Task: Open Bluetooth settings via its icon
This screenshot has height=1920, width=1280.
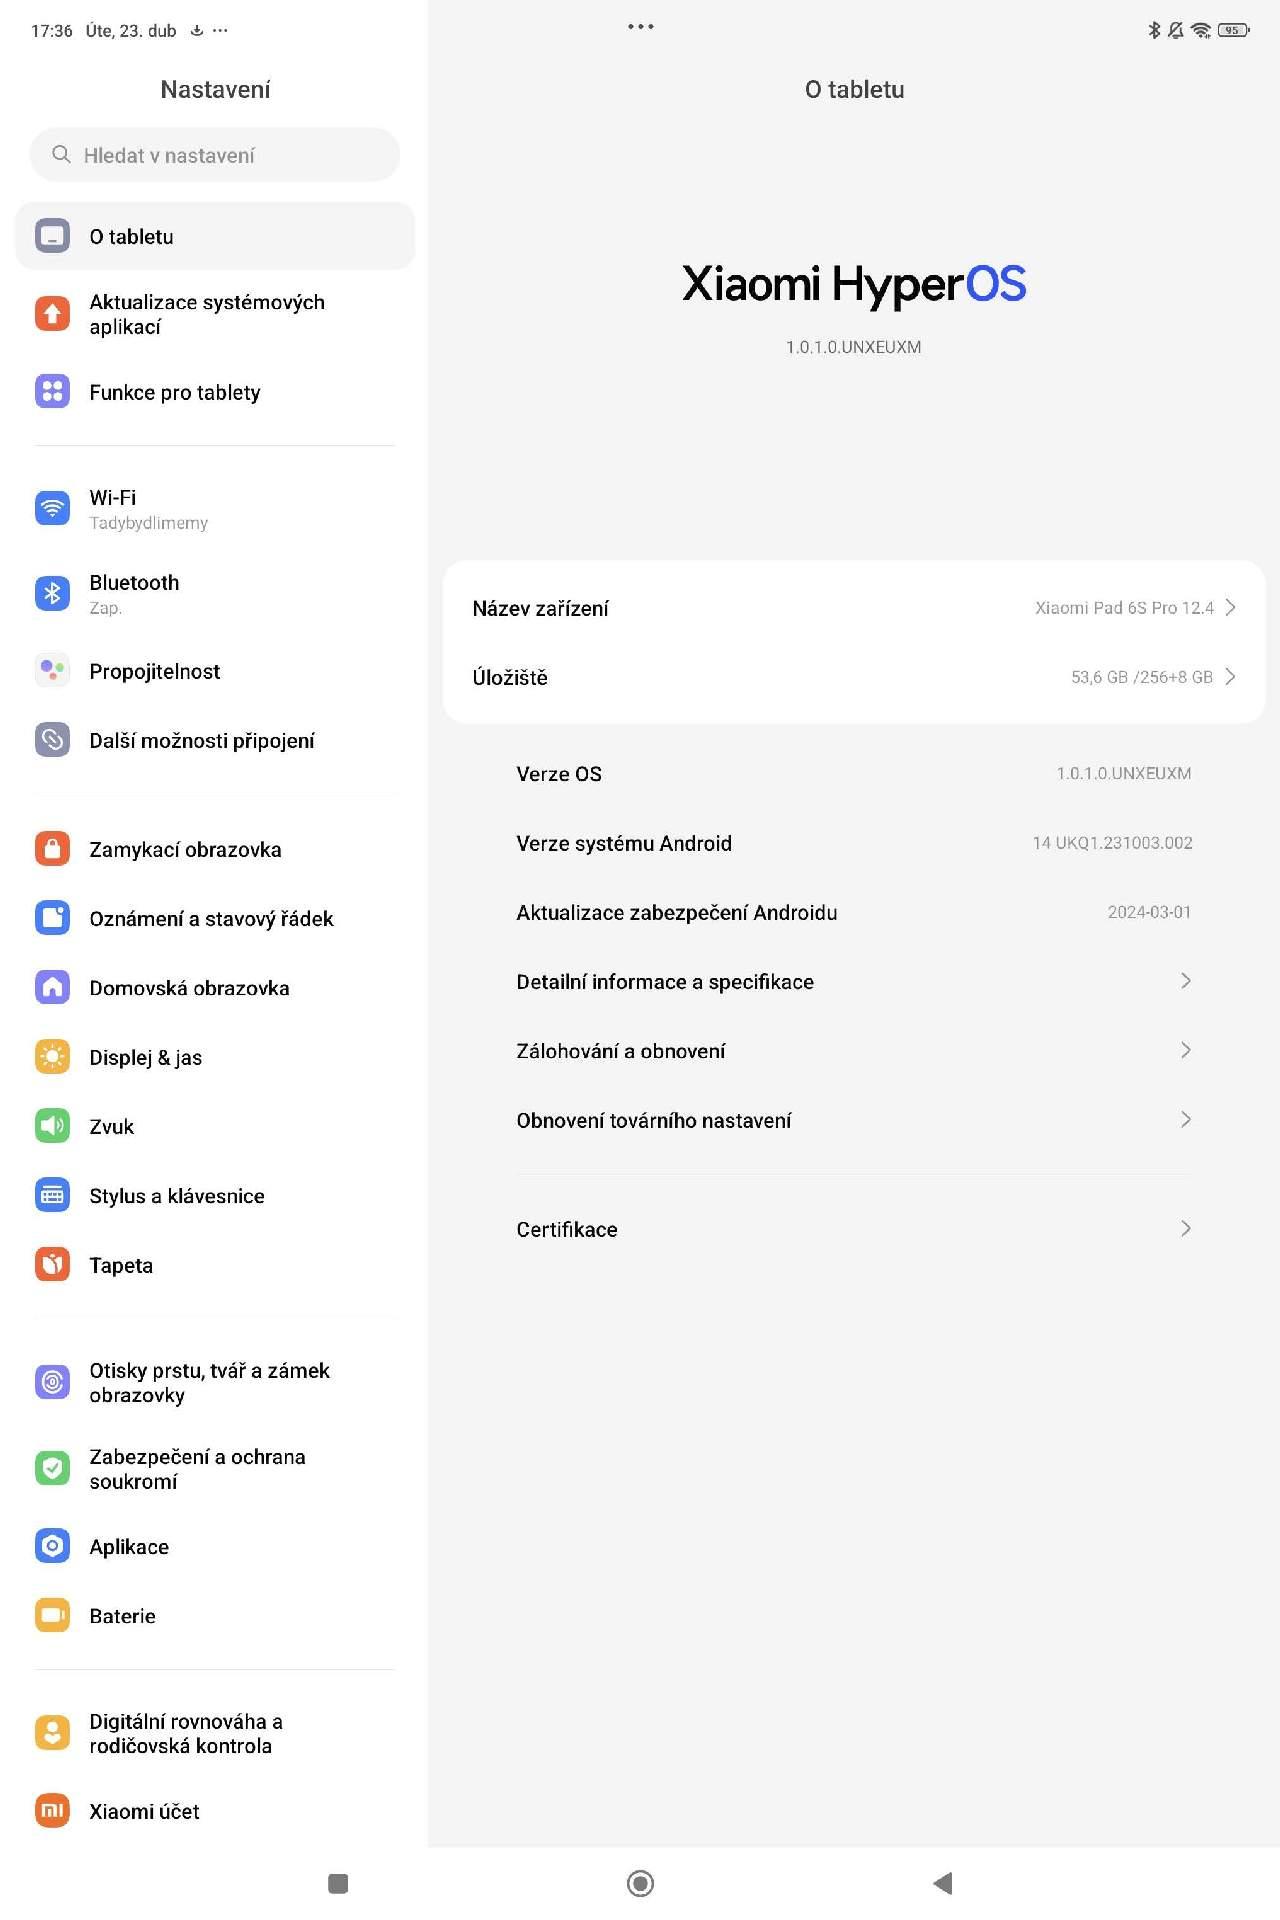Action: (x=52, y=593)
